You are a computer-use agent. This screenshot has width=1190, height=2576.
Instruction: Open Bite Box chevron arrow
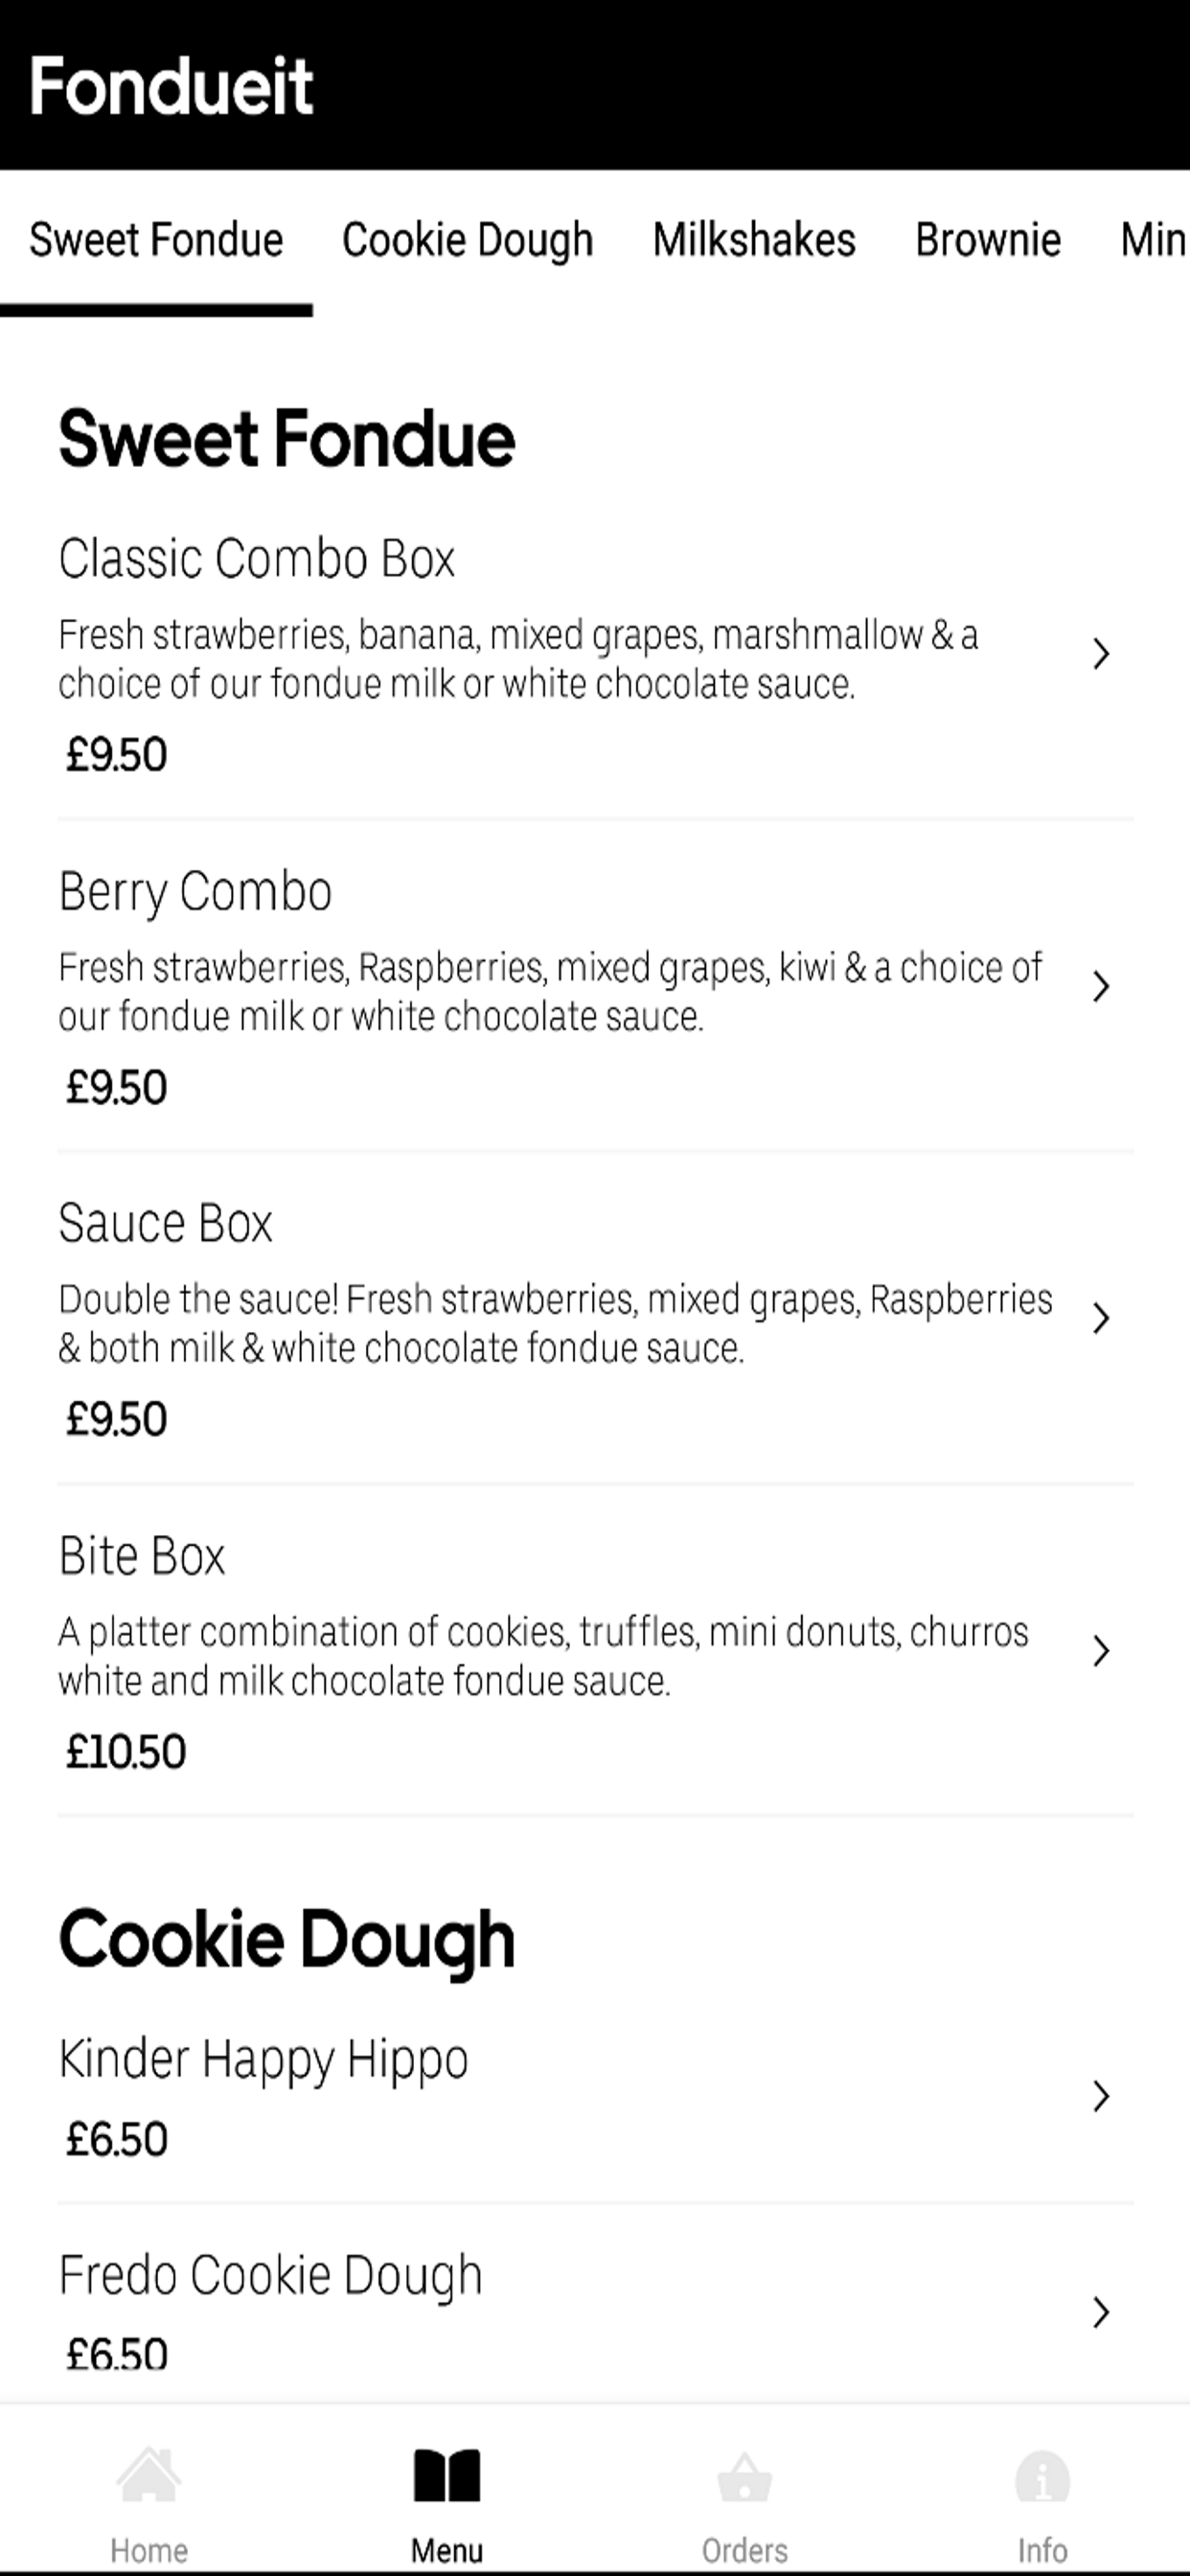point(1101,1651)
